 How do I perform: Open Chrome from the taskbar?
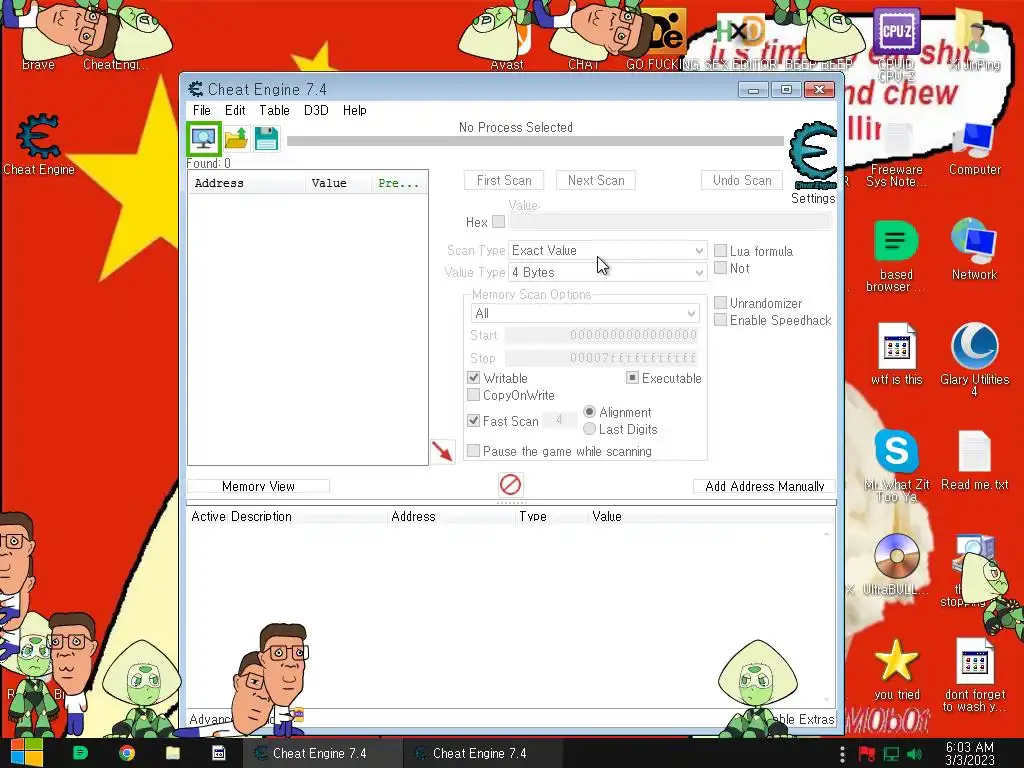(x=127, y=753)
